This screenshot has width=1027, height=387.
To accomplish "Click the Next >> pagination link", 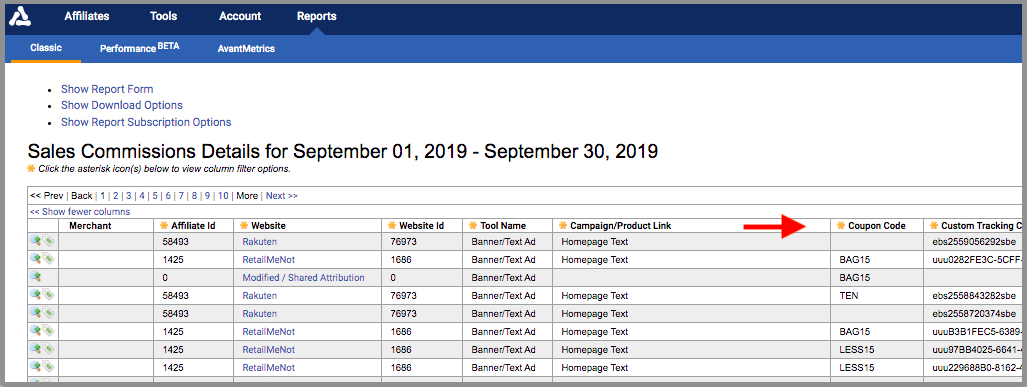I will 282,196.
